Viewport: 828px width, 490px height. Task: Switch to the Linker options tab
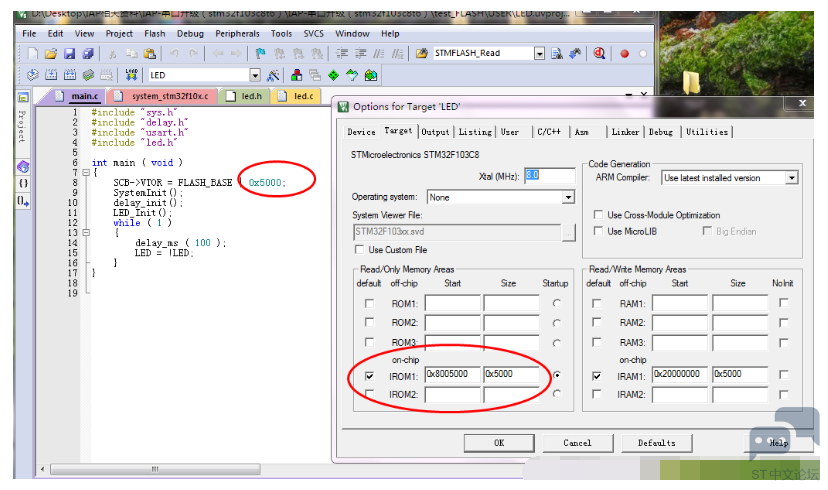pos(625,132)
